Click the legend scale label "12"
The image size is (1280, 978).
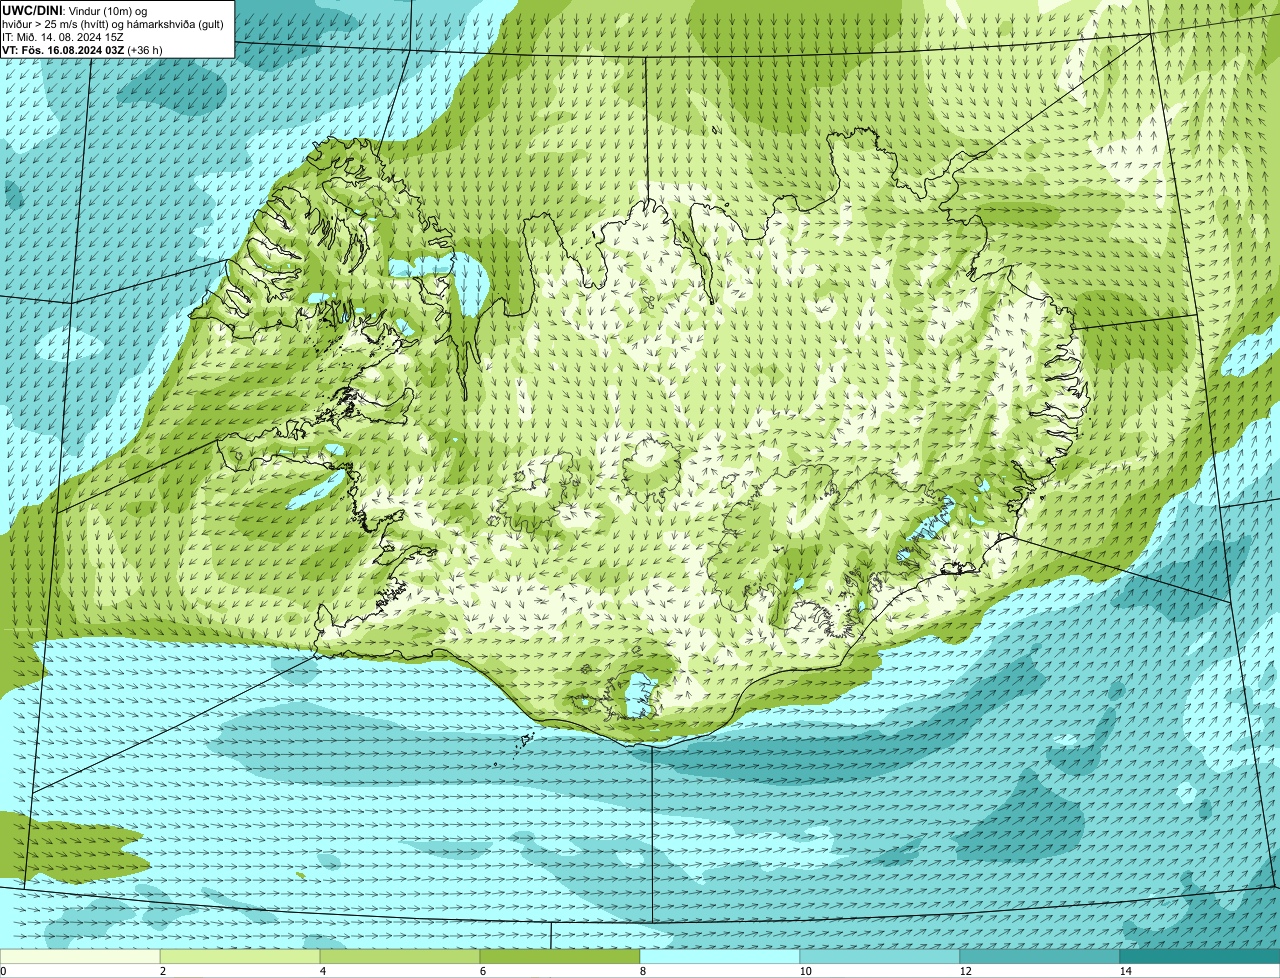[965, 971]
